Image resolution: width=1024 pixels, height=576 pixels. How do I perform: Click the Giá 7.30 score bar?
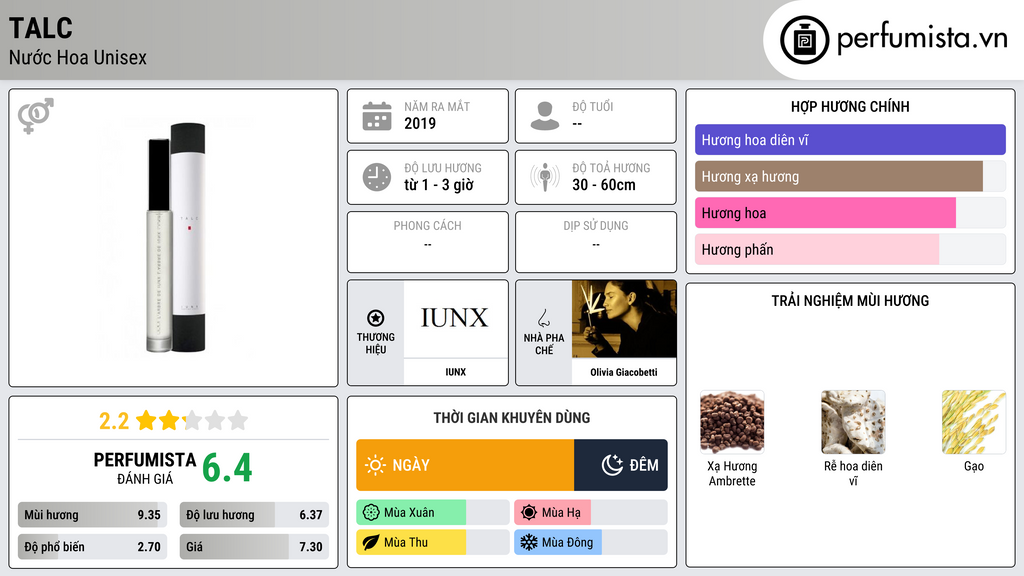point(254,547)
